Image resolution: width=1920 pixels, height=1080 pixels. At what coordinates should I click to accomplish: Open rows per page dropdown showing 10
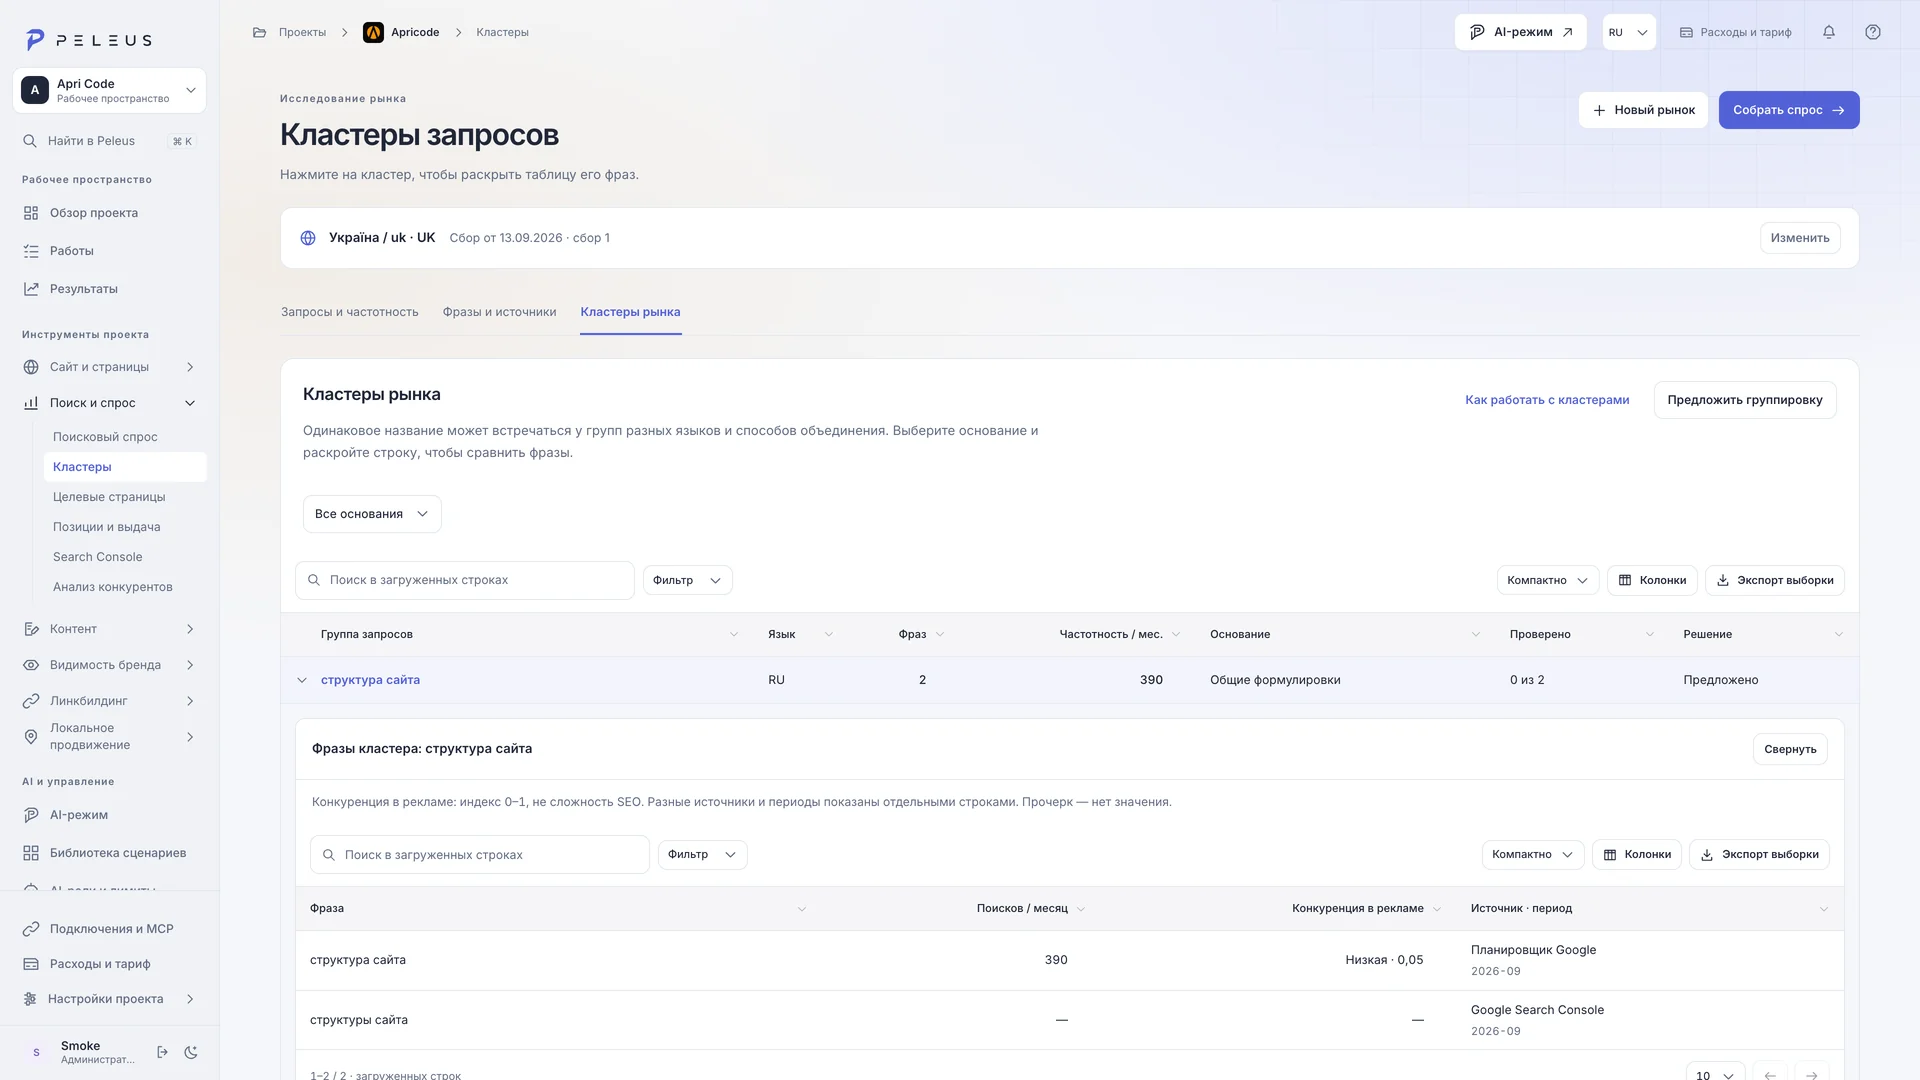tap(1715, 1075)
